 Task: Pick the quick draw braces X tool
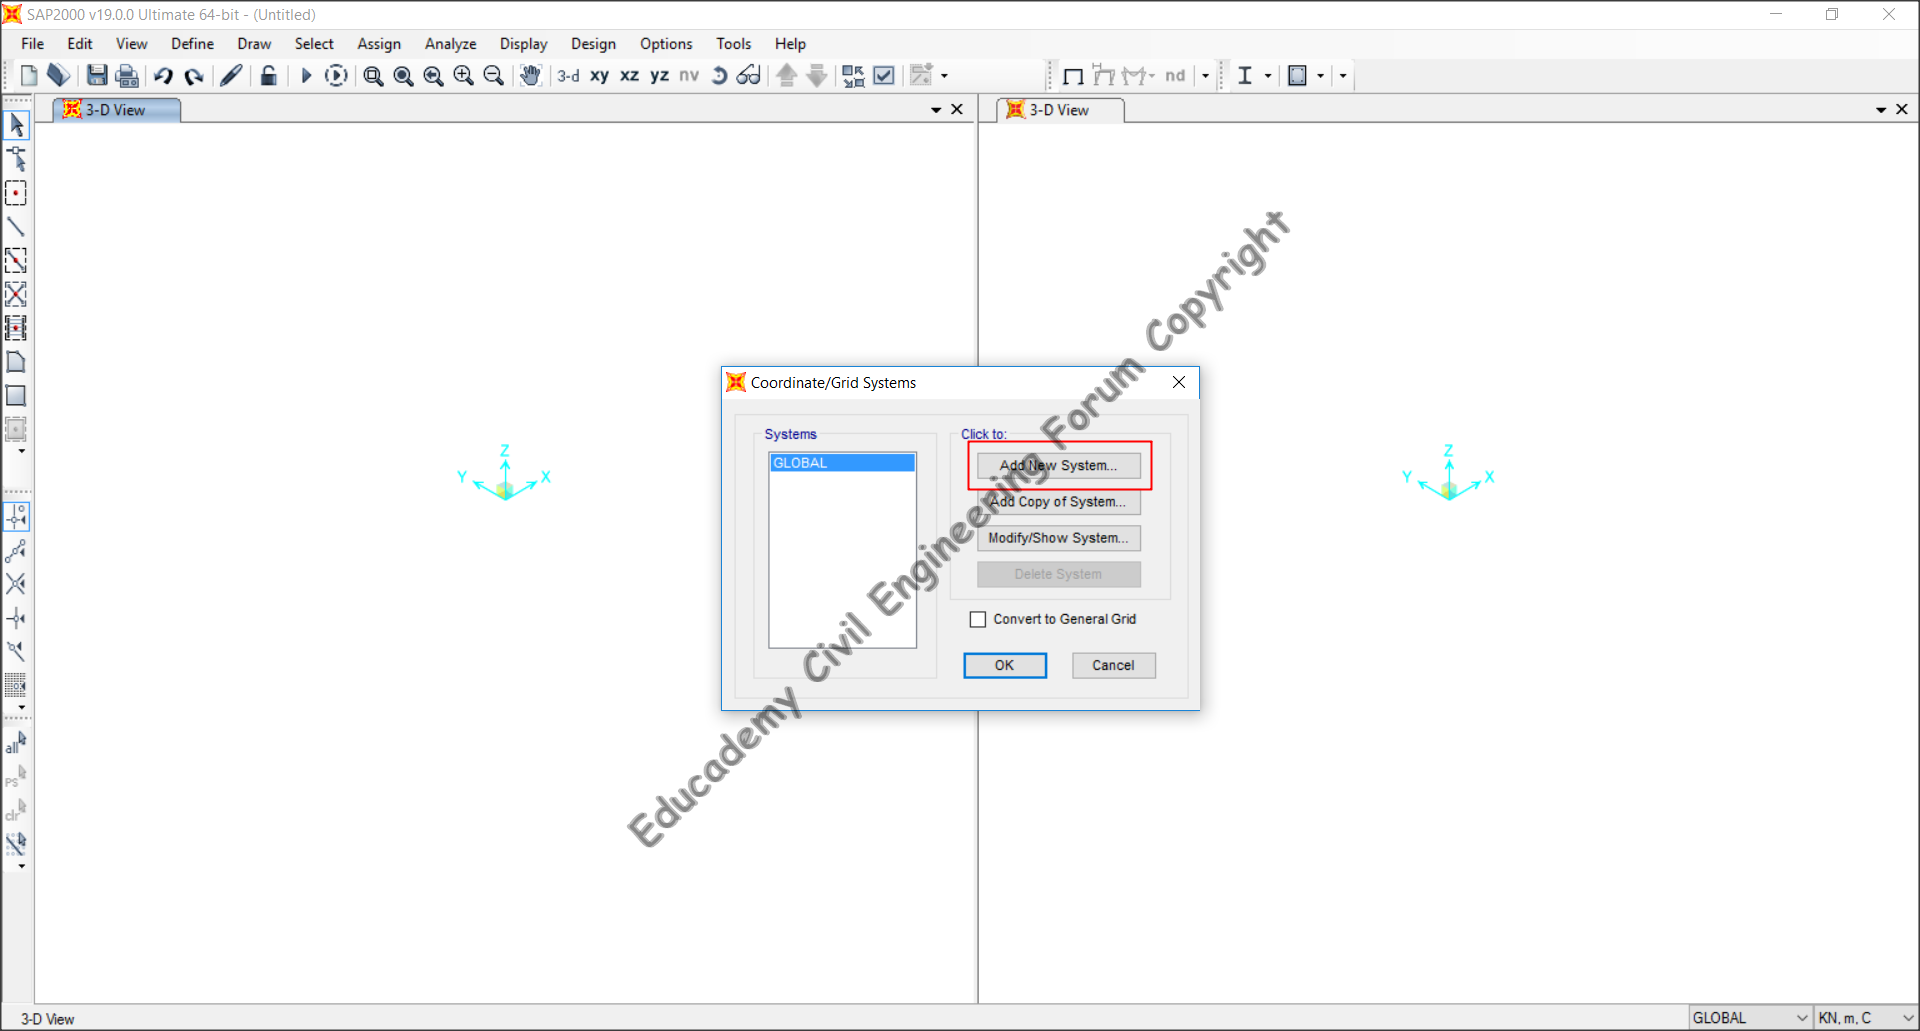16,294
